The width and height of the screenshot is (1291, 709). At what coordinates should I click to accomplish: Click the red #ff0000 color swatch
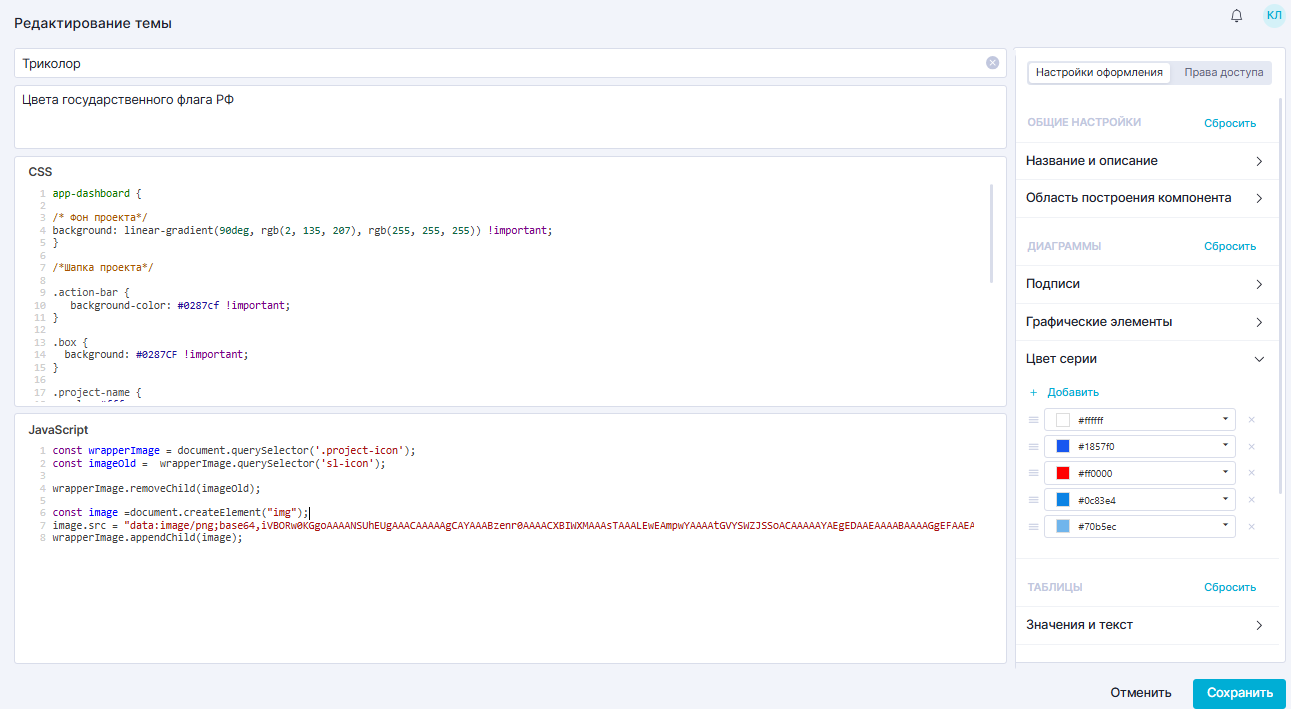(1063, 473)
